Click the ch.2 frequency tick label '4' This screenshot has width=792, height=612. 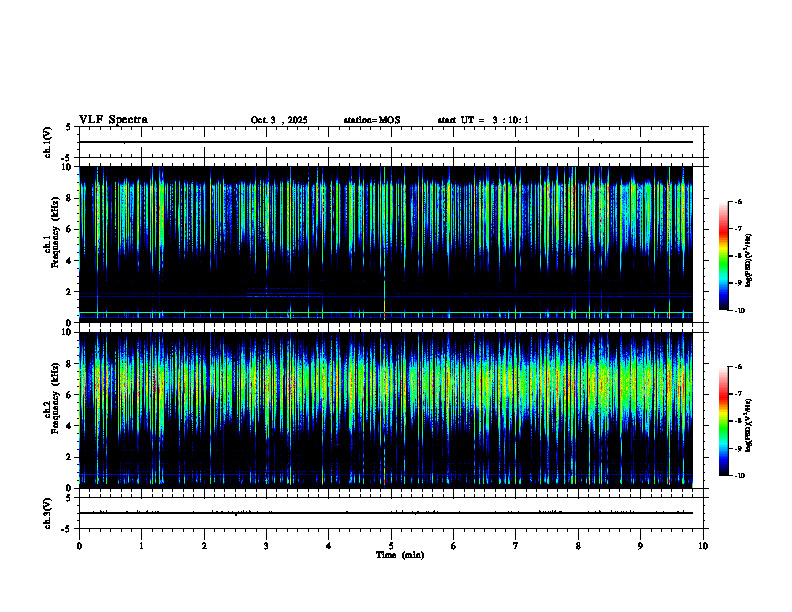[x=70, y=426]
